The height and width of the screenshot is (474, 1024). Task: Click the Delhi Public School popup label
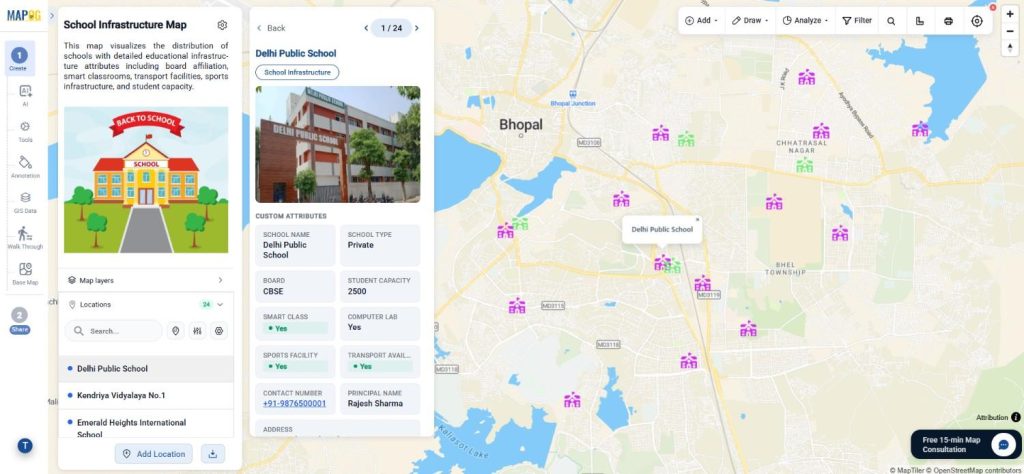[x=662, y=229]
